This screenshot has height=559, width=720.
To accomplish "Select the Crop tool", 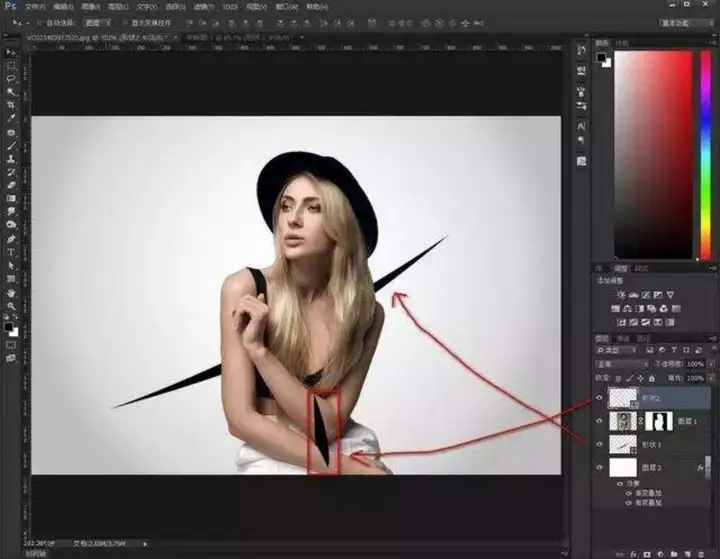I will pos(11,105).
